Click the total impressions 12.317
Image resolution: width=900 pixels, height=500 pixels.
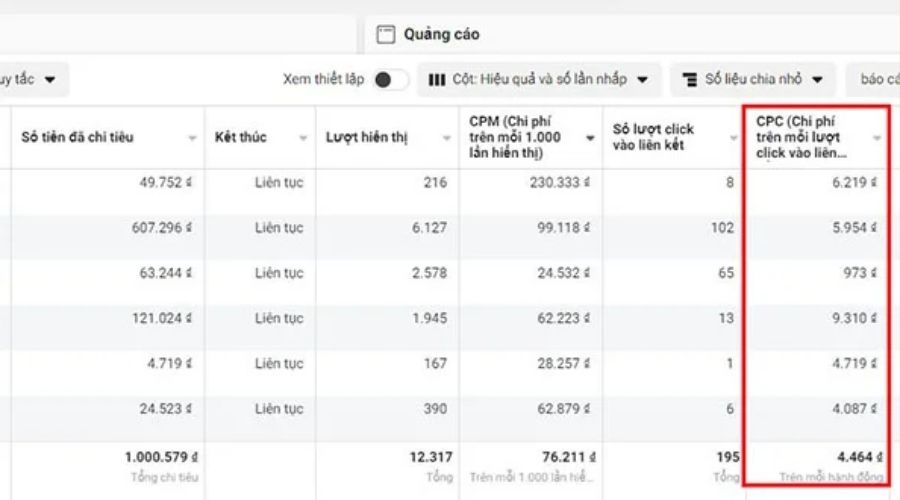[x=431, y=458]
